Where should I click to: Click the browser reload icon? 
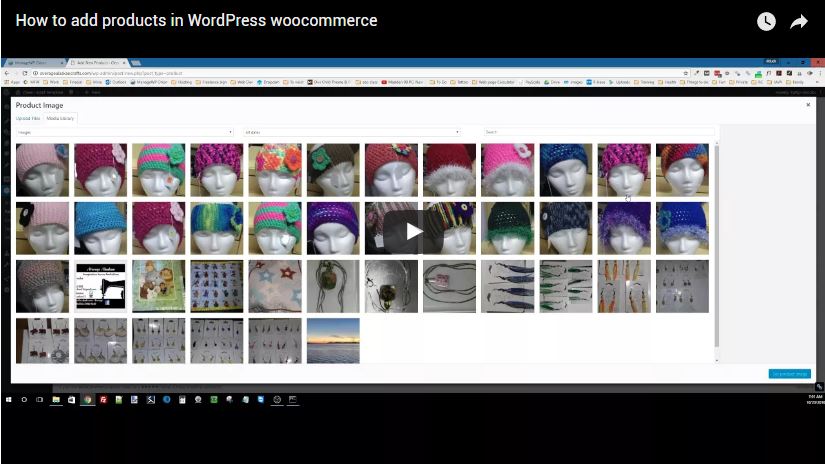[x=25, y=73]
